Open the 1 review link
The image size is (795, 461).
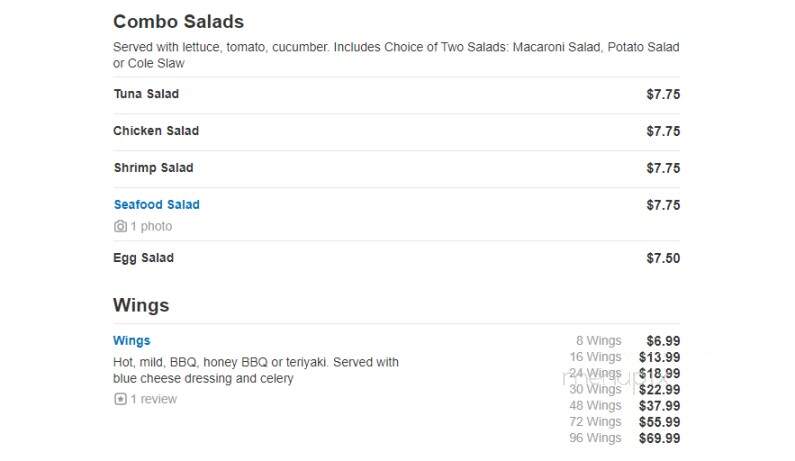[154, 399]
